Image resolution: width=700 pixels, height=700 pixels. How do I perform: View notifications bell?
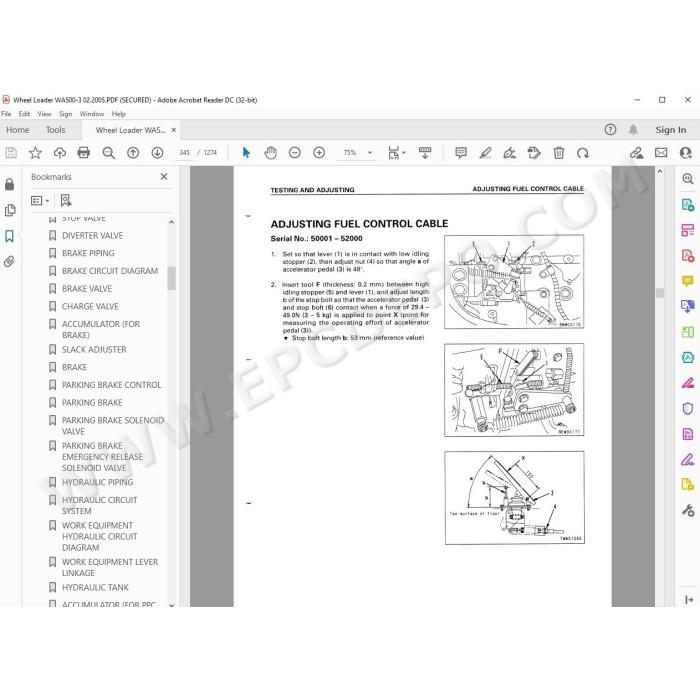click(x=633, y=130)
